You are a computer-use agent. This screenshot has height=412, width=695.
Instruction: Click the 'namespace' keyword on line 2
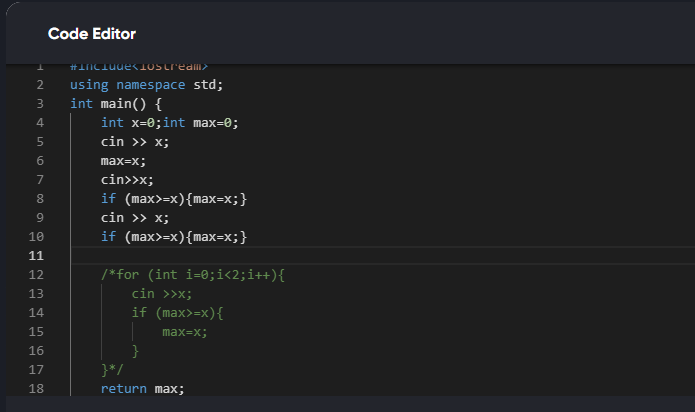(144, 84)
